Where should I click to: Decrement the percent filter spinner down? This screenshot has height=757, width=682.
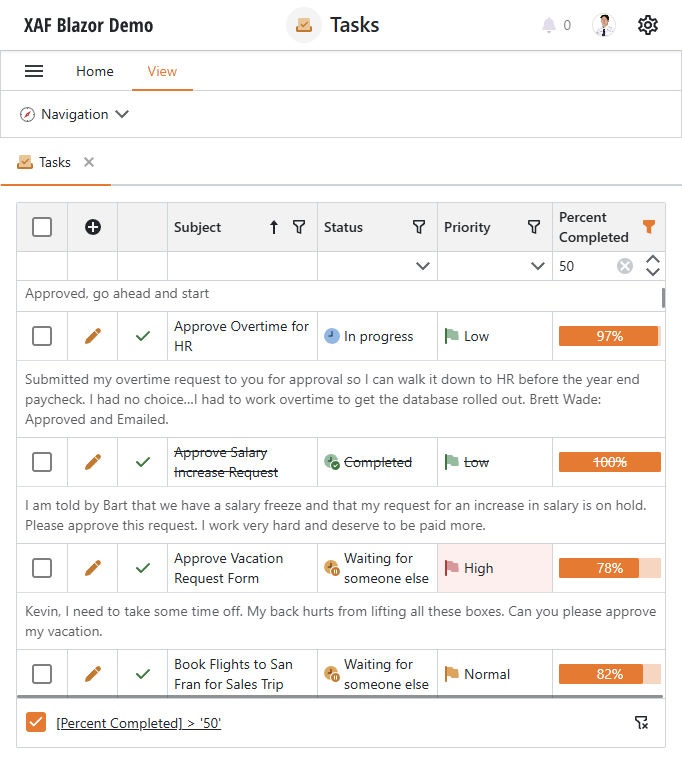coord(653,272)
